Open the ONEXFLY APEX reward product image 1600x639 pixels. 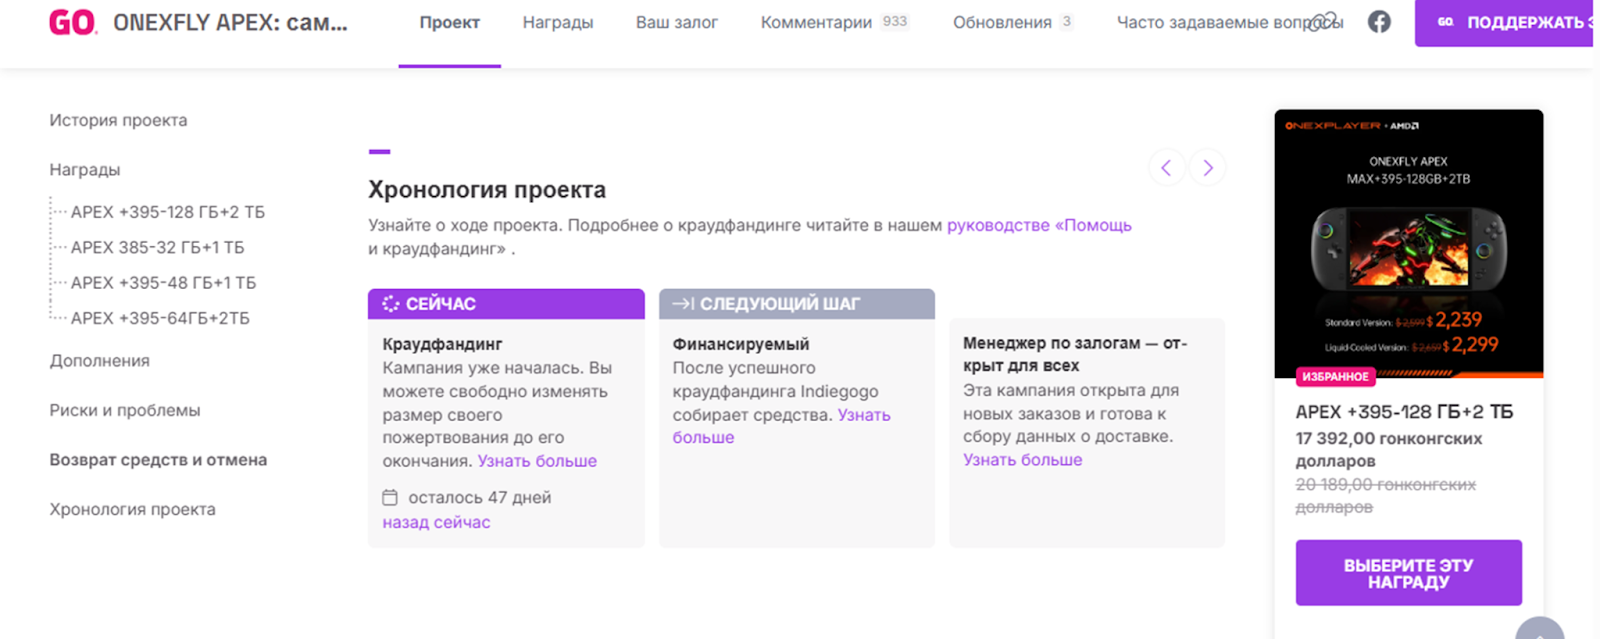click(1408, 243)
